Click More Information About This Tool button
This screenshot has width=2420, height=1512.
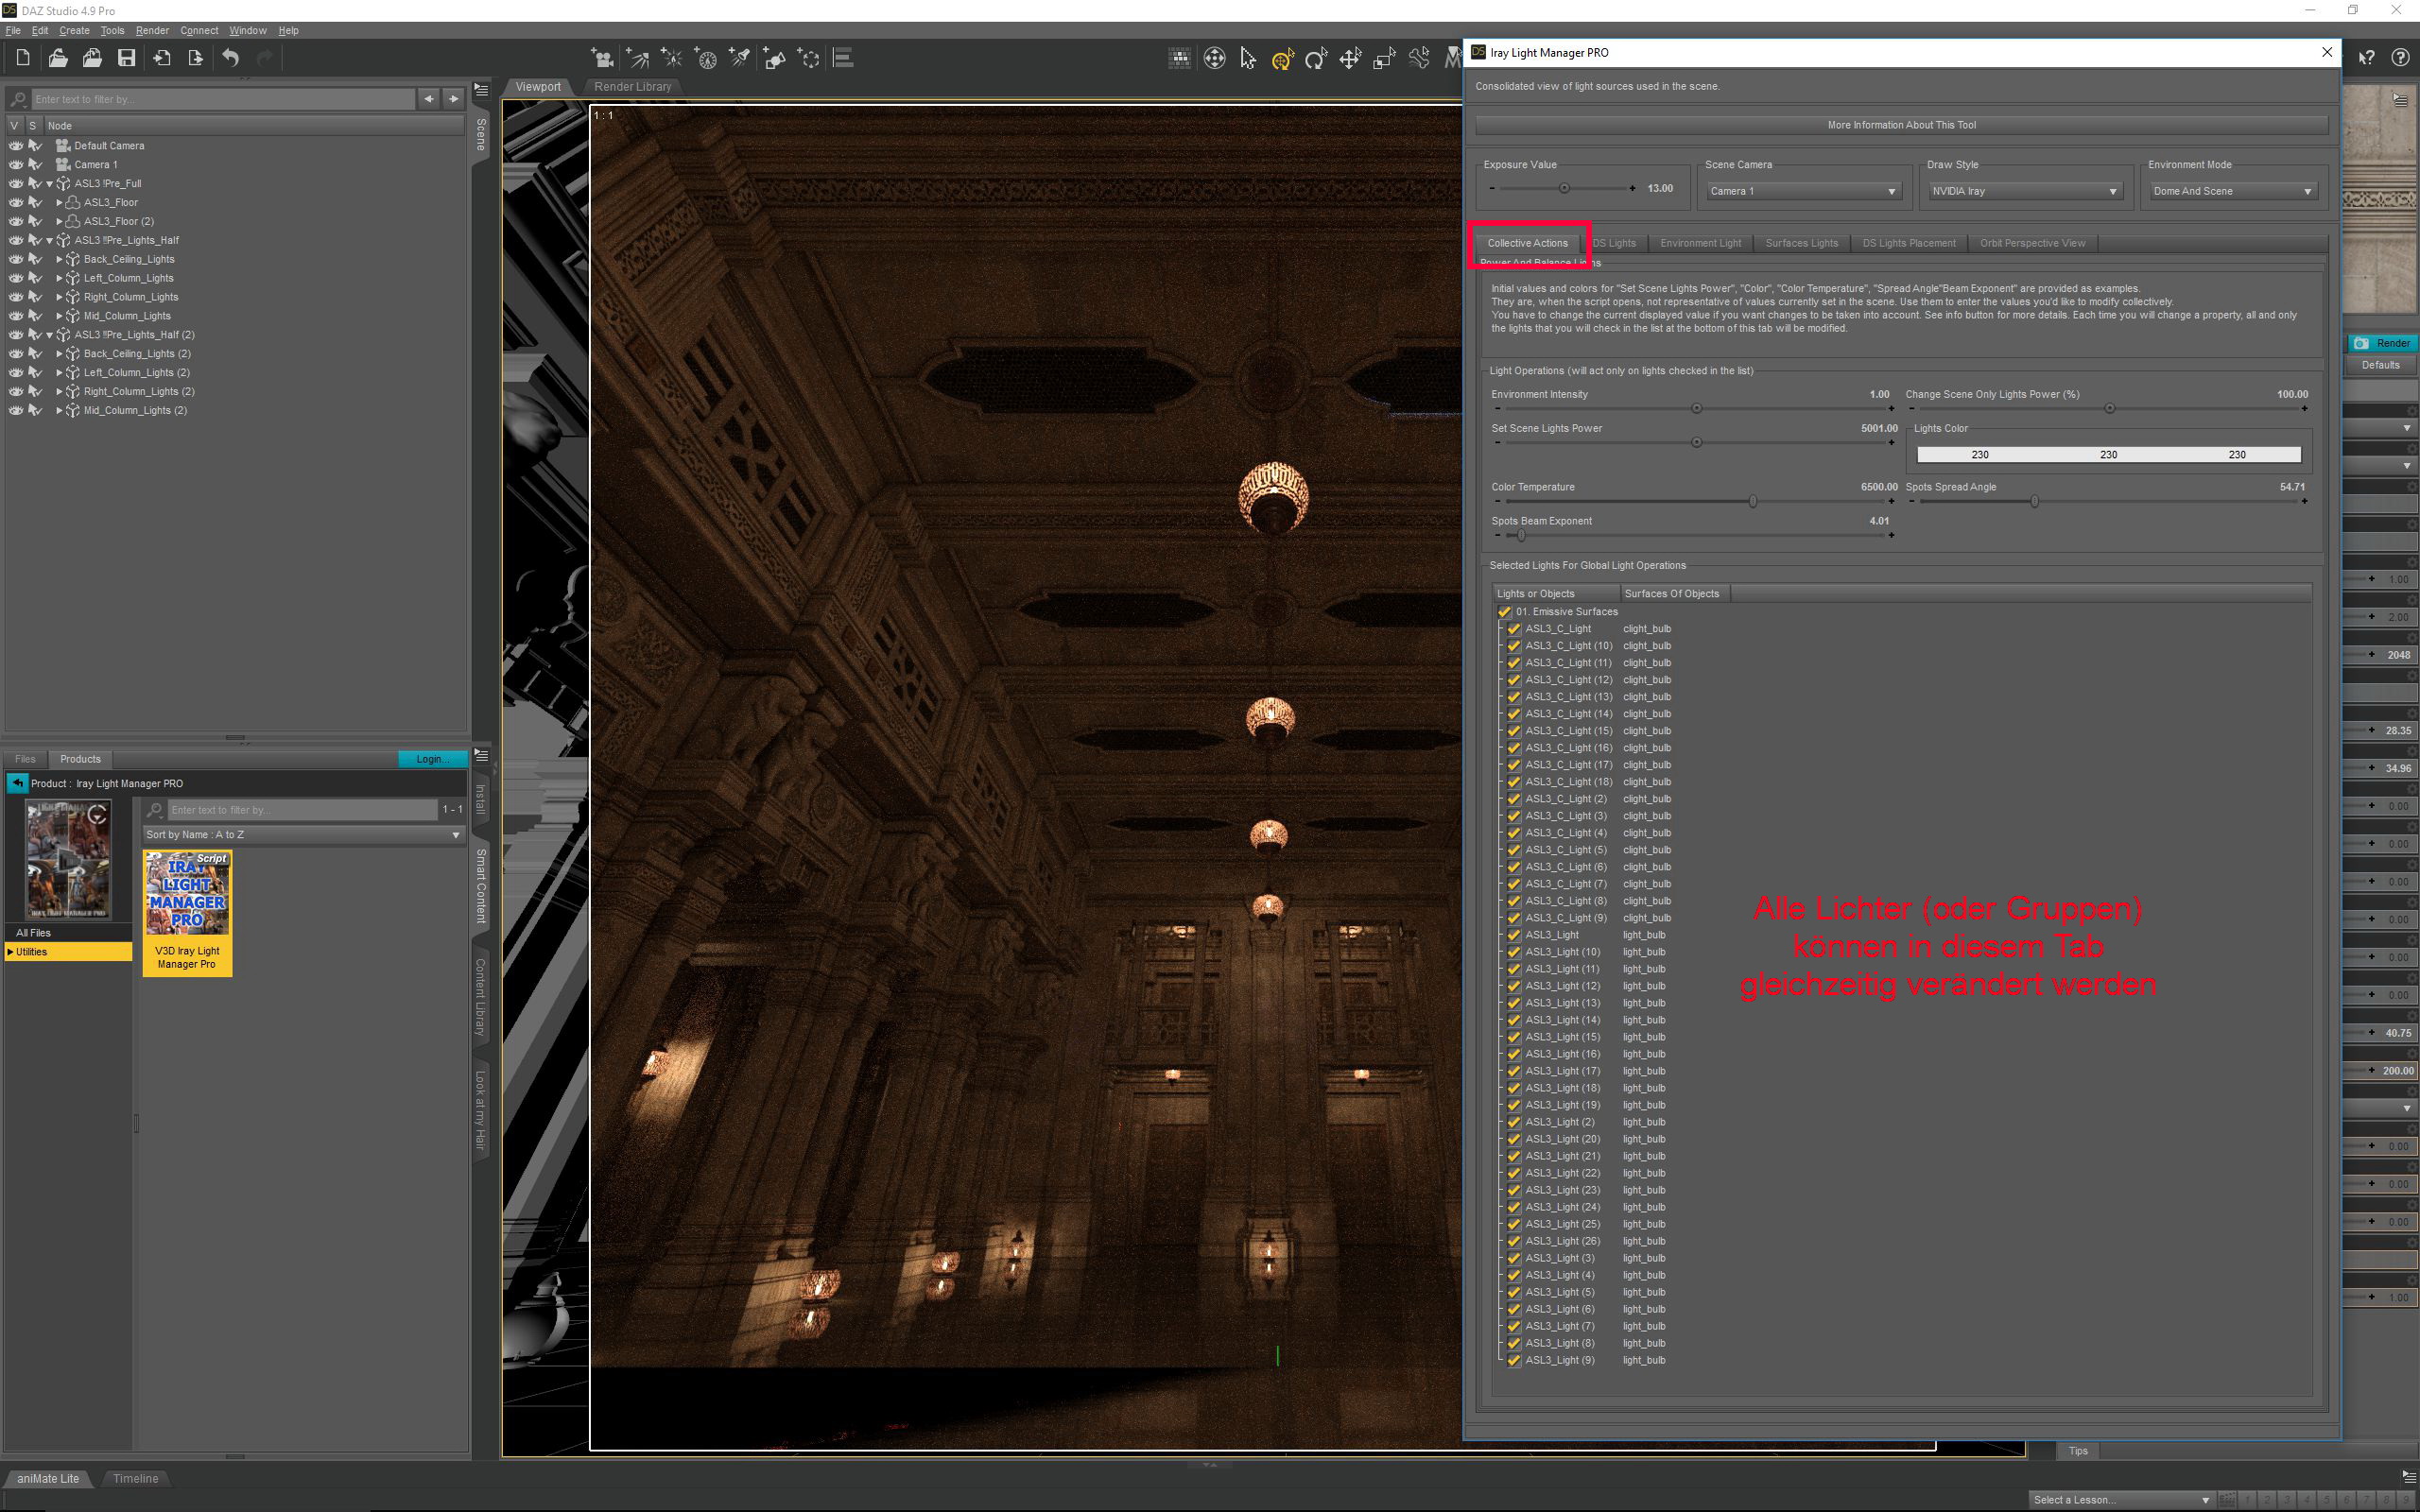pyautogui.click(x=1901, y=125)
